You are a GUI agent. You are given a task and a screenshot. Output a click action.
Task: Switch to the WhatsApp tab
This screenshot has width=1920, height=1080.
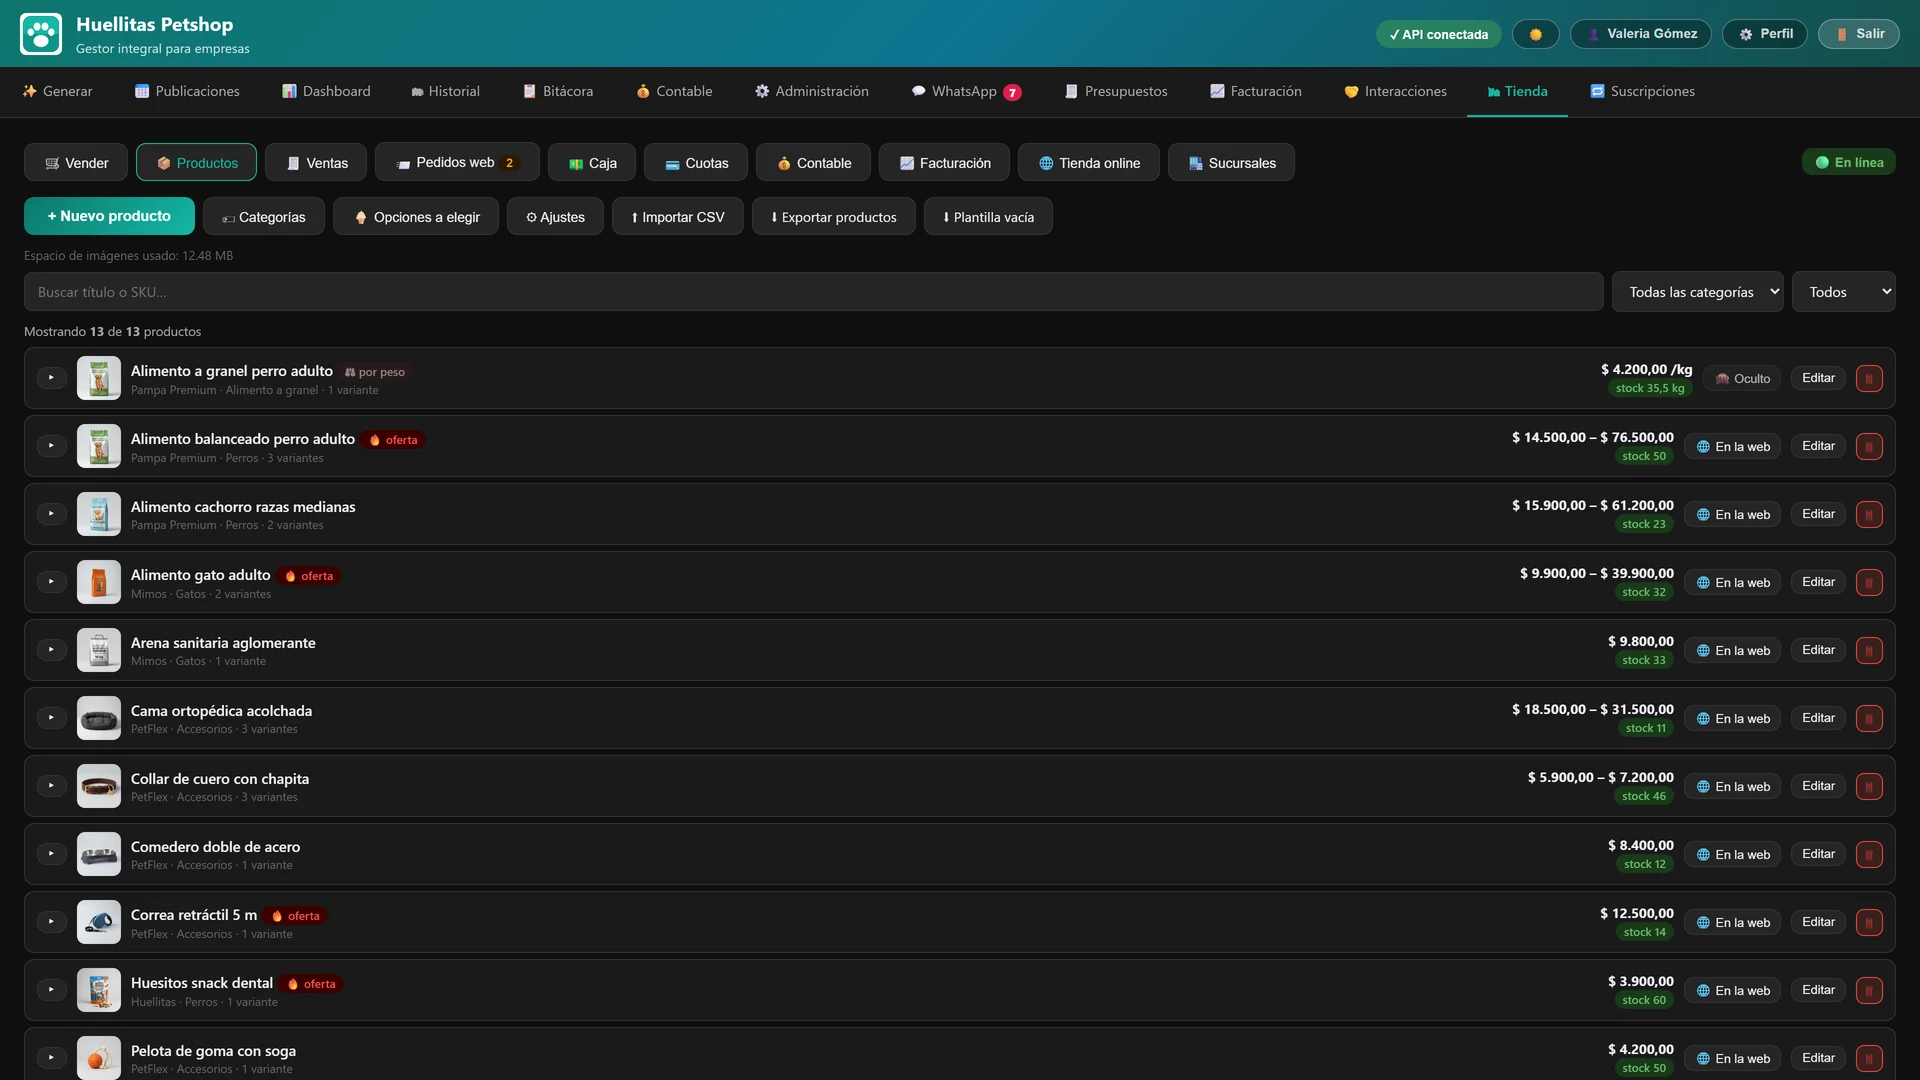(x=966, y=91)
